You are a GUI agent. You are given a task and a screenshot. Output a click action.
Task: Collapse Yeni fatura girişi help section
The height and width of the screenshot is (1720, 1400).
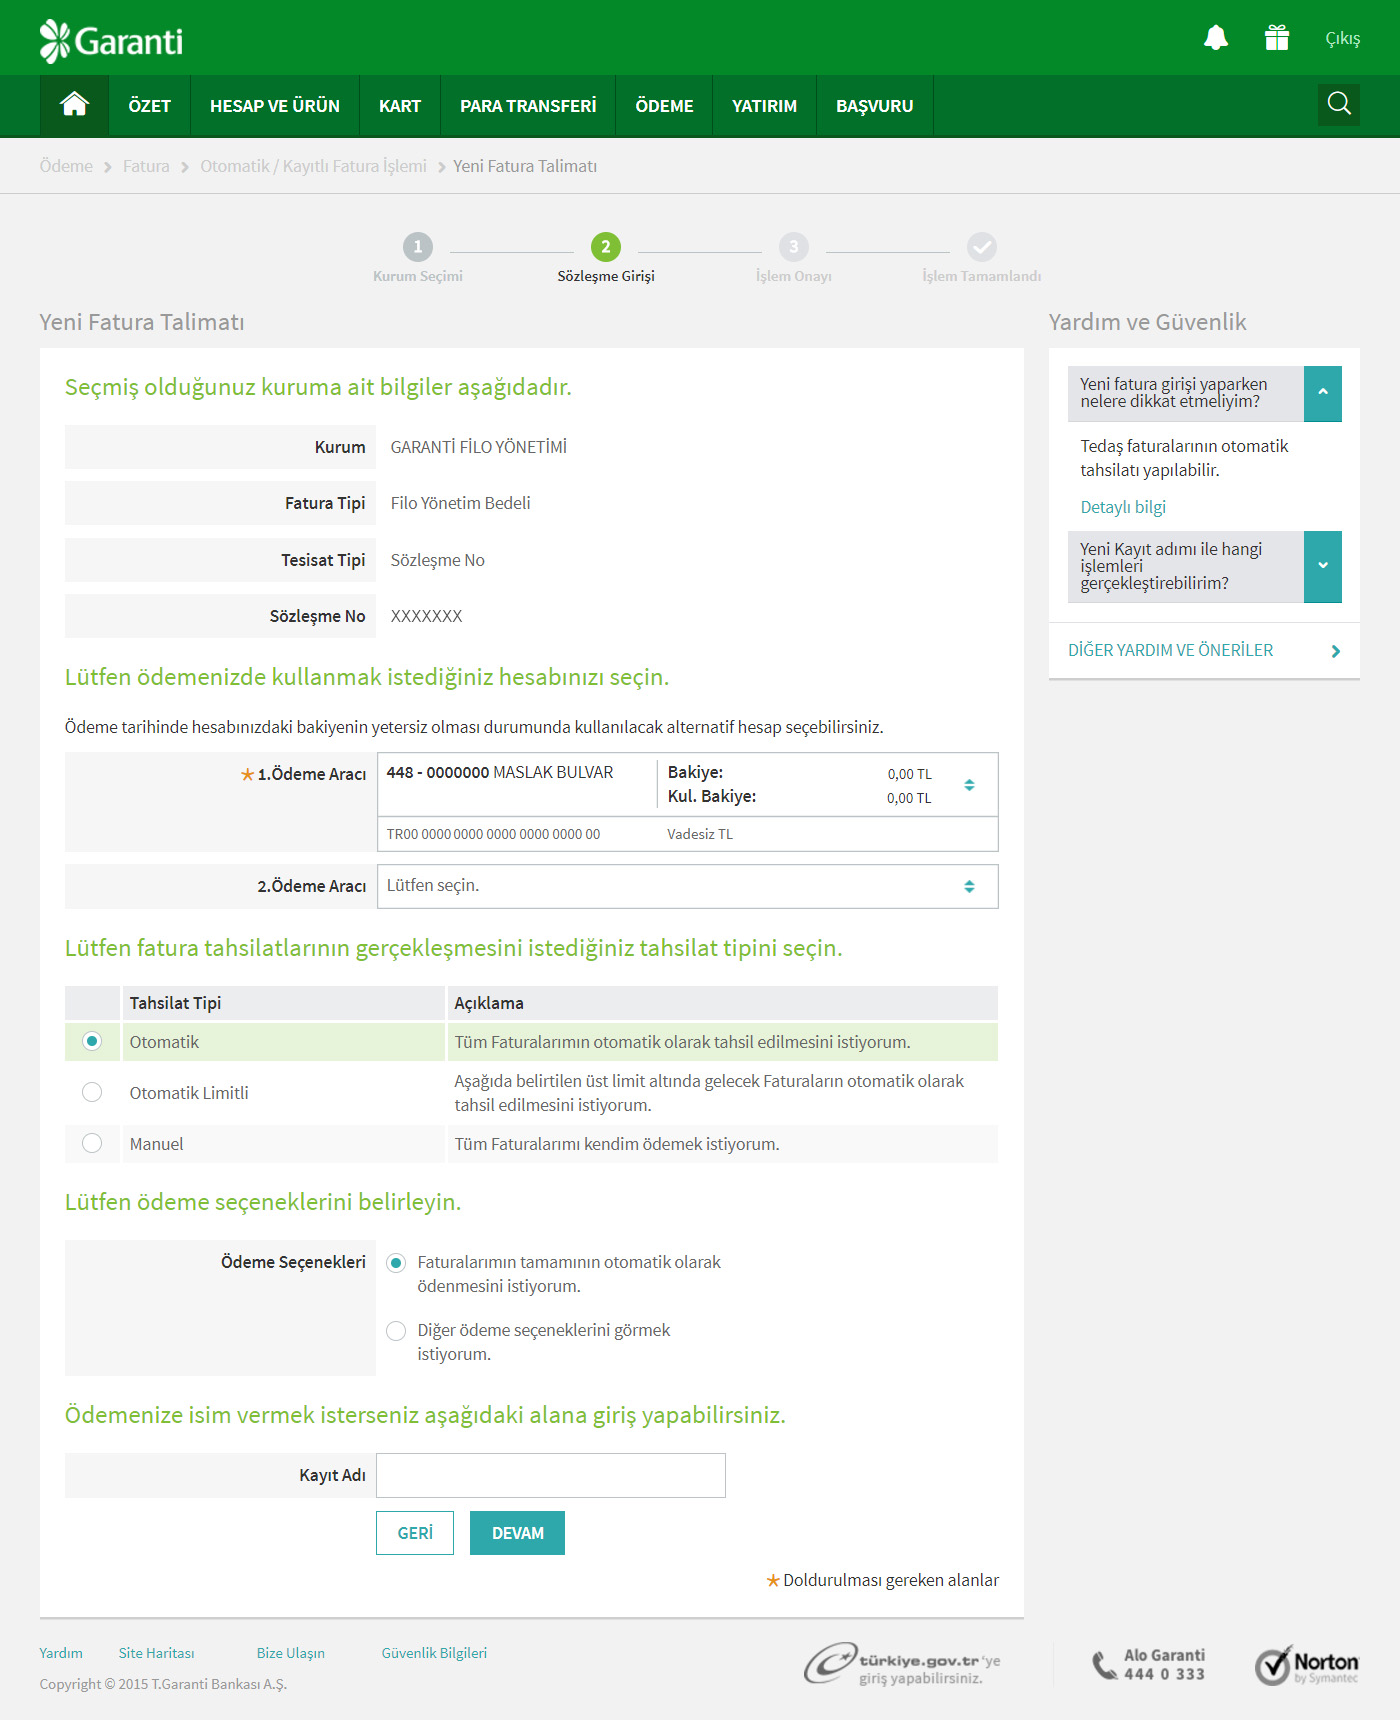tap(1322, 393)
